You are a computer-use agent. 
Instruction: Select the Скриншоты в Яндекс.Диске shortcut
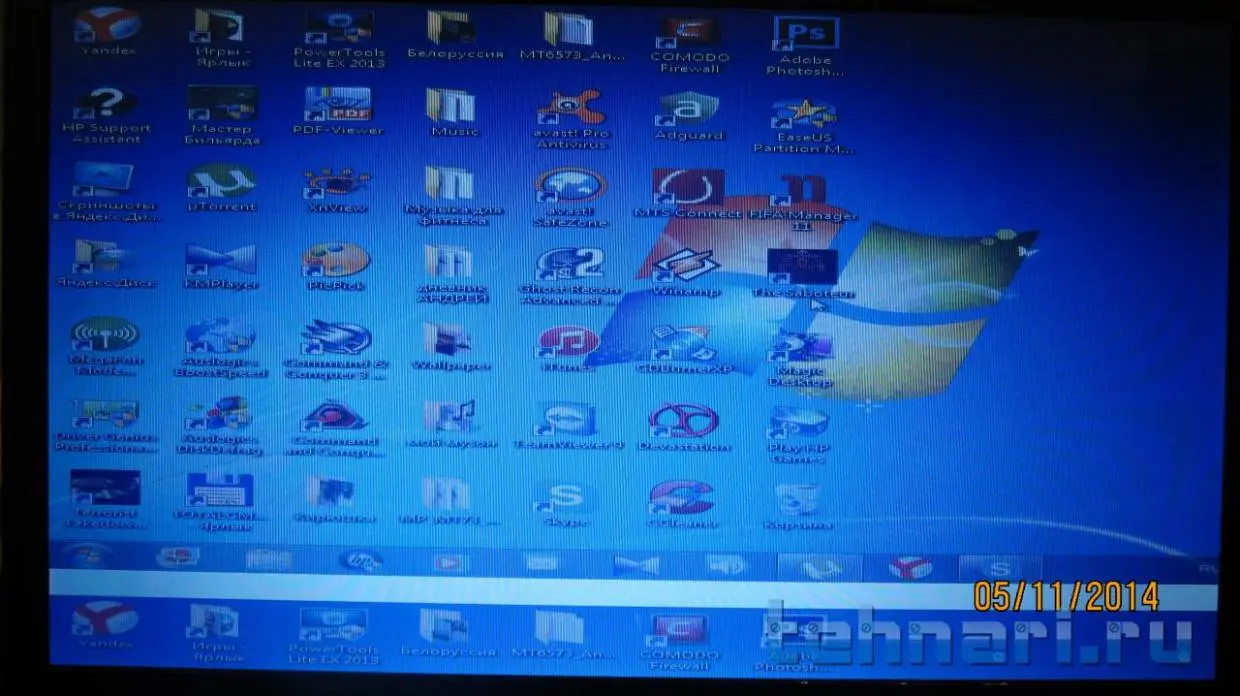click(x=106, y=192)
